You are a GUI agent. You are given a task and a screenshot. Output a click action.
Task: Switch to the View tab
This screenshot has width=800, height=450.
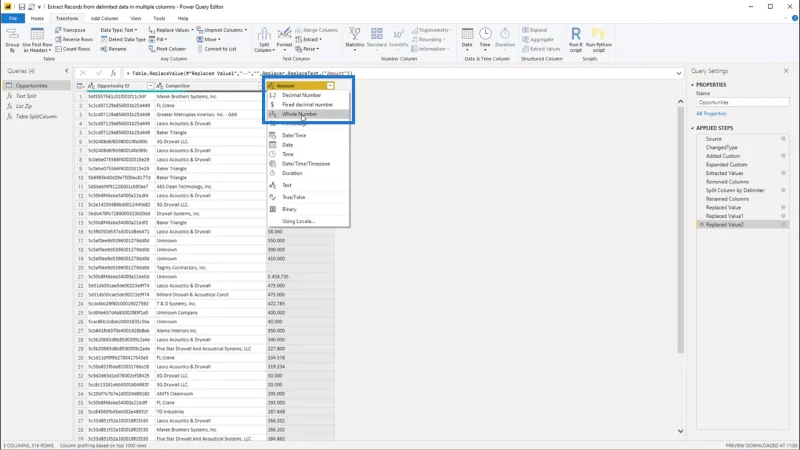[x=136, y=18]
